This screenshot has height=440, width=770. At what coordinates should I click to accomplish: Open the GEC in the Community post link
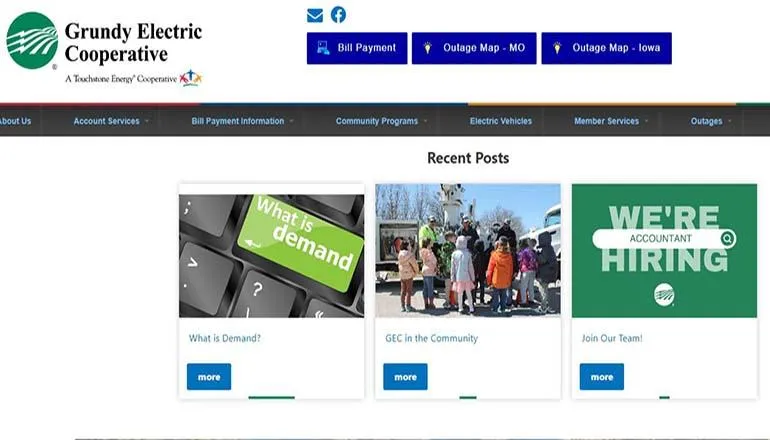pyautogui.click(x=431, y=338)
